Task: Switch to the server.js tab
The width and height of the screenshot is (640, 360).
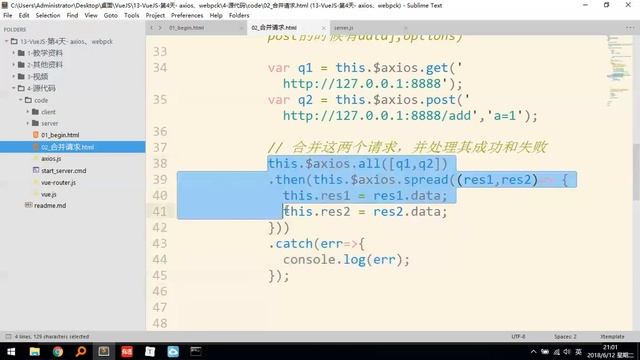Action: point(343,28)
